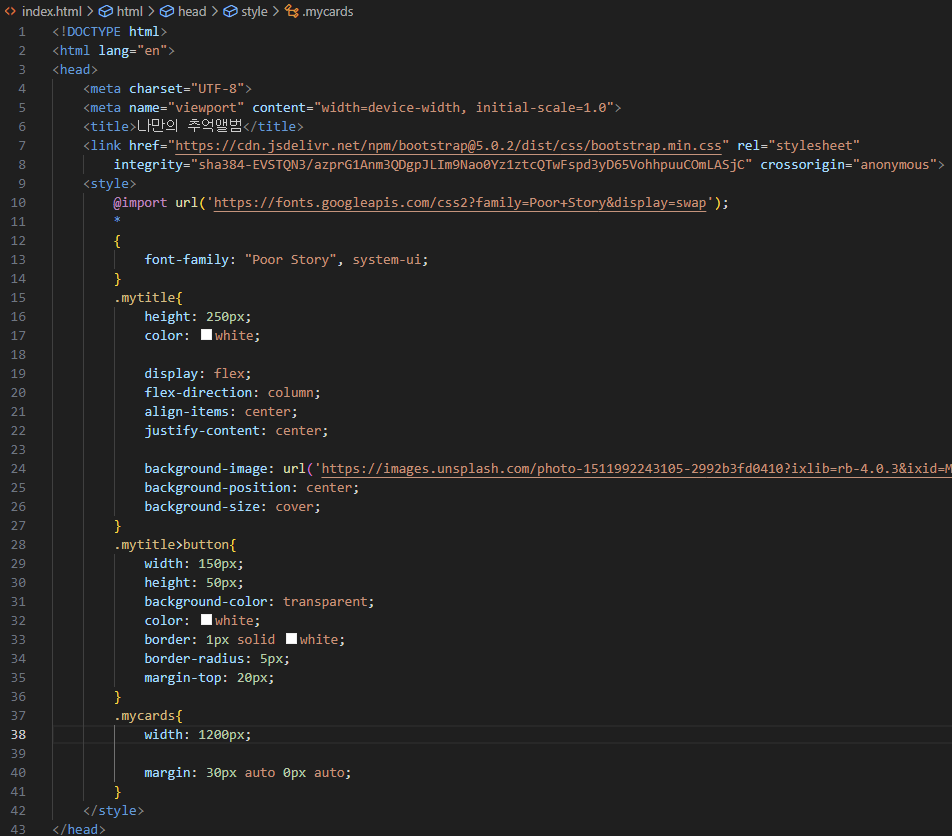The image size is (952, 836).
Task: Click the 'justify-content: center;' declaration
Action: [236, 430]
